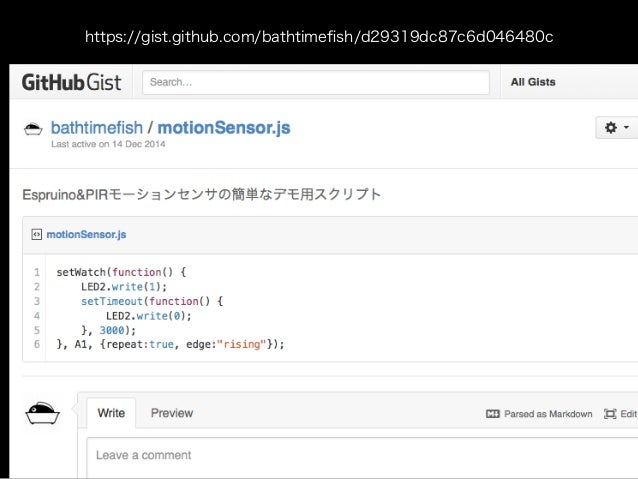Click the Parsed as Markdown link

click(548, 413)
